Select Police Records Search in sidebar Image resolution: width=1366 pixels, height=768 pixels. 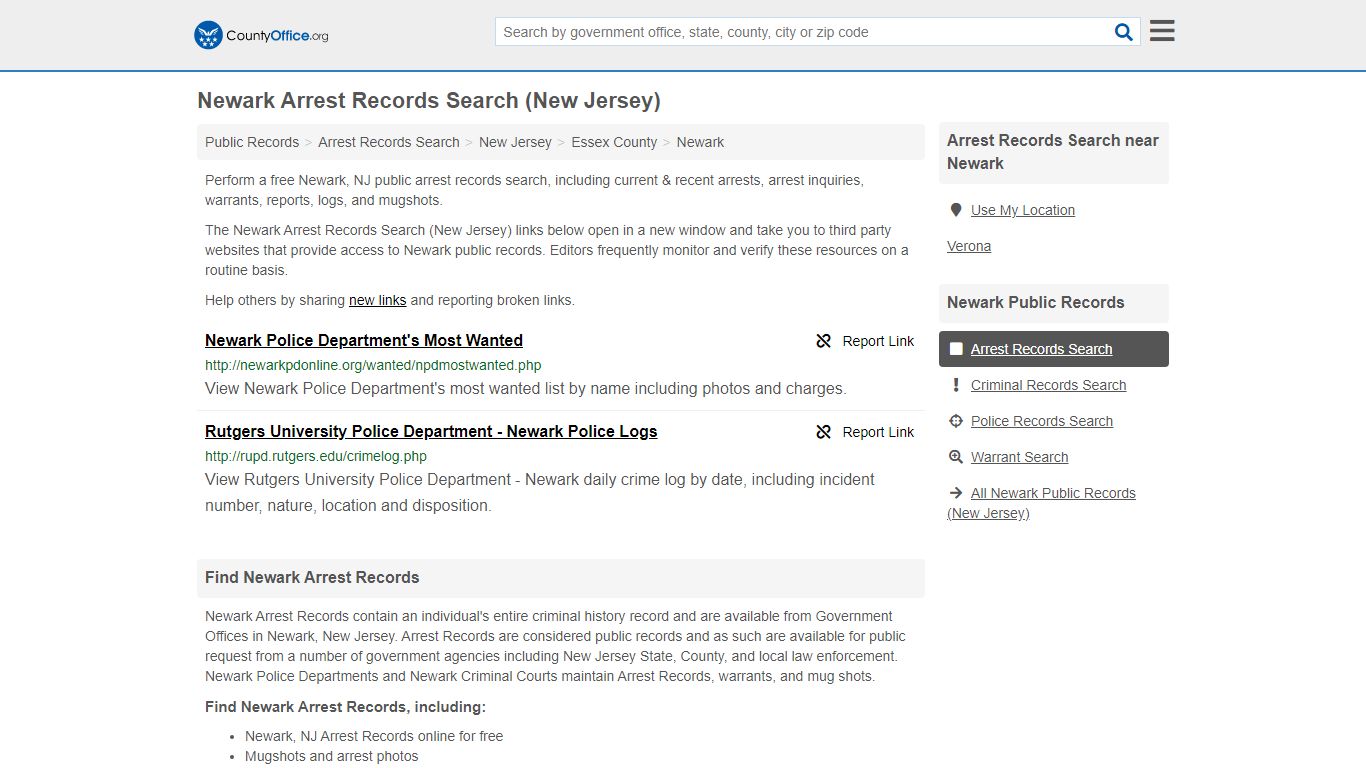click(x=1042, y=421)
